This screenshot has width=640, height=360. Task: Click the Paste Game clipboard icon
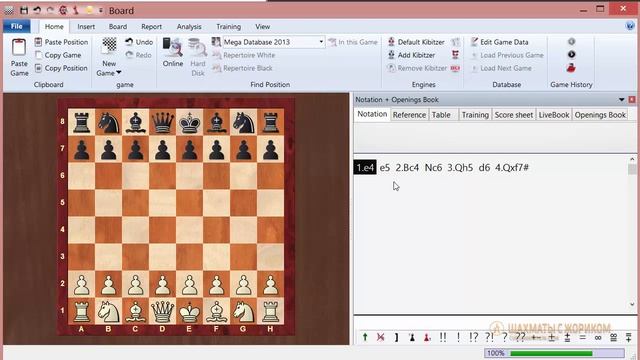pos(19,48)
